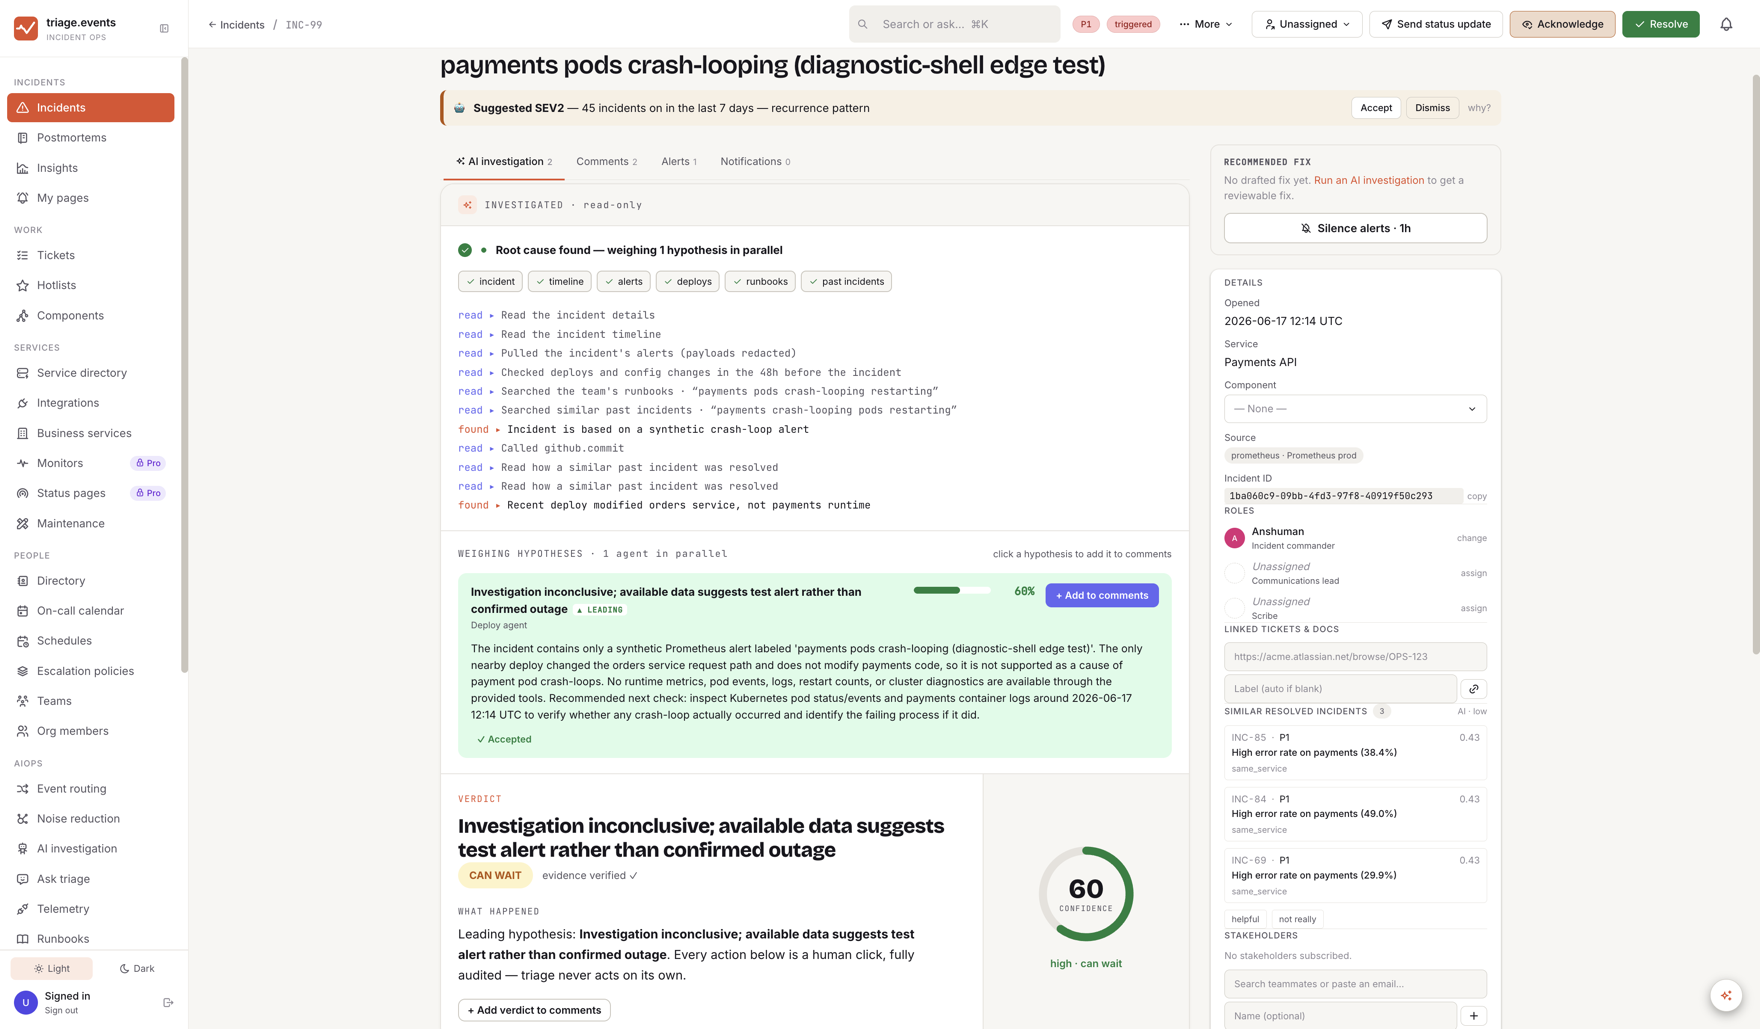Image resolution: width=1760 pixels, height=1029 pixels.
Task: Open Hotlists in the sidebar
Action: click(x=90, y=285)
